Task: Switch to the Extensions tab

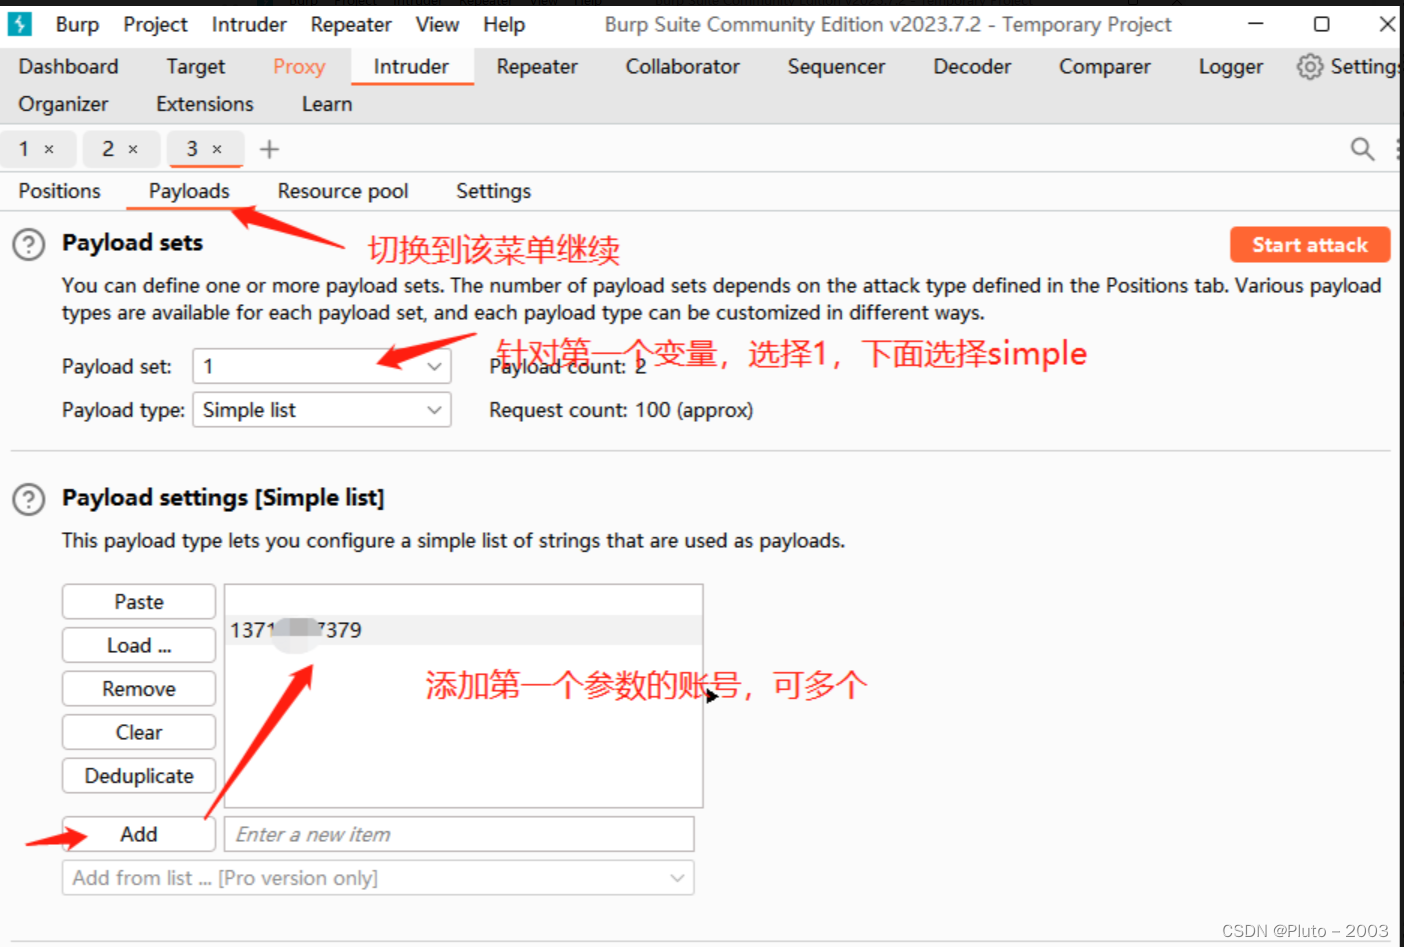Action: pos(205,104)
